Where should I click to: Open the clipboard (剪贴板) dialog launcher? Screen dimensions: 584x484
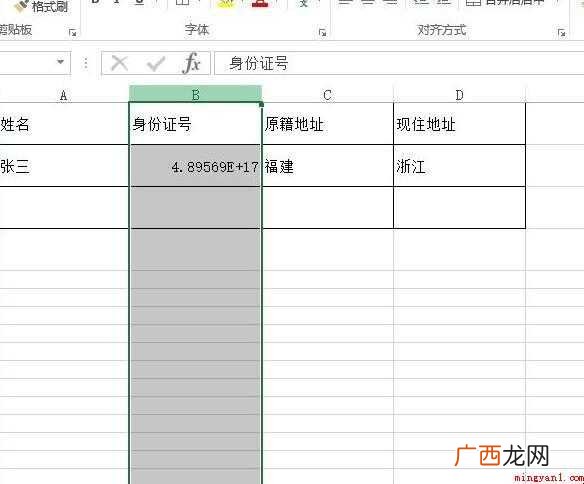[x=73, y=33]
